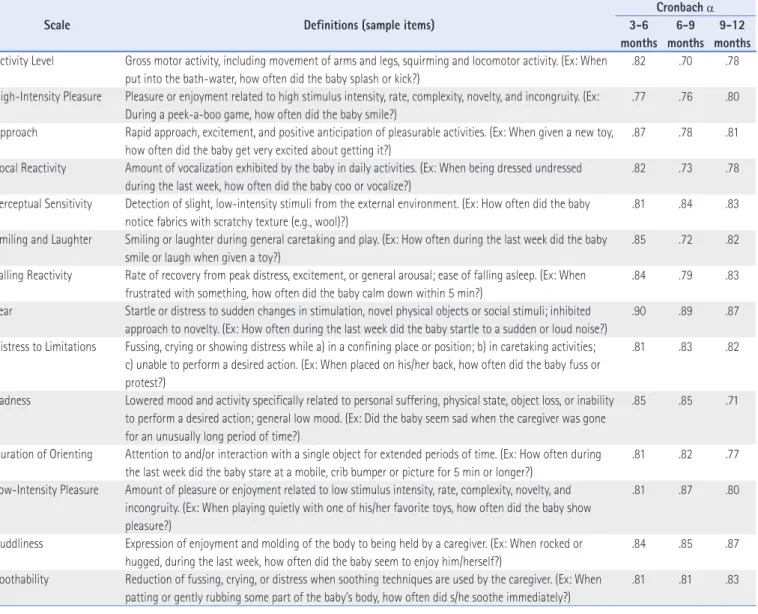This screenshot has width=758, height=614.
Task: Click the definition starting 'Attention to and/or interaction'
Action: click(363, 464)
